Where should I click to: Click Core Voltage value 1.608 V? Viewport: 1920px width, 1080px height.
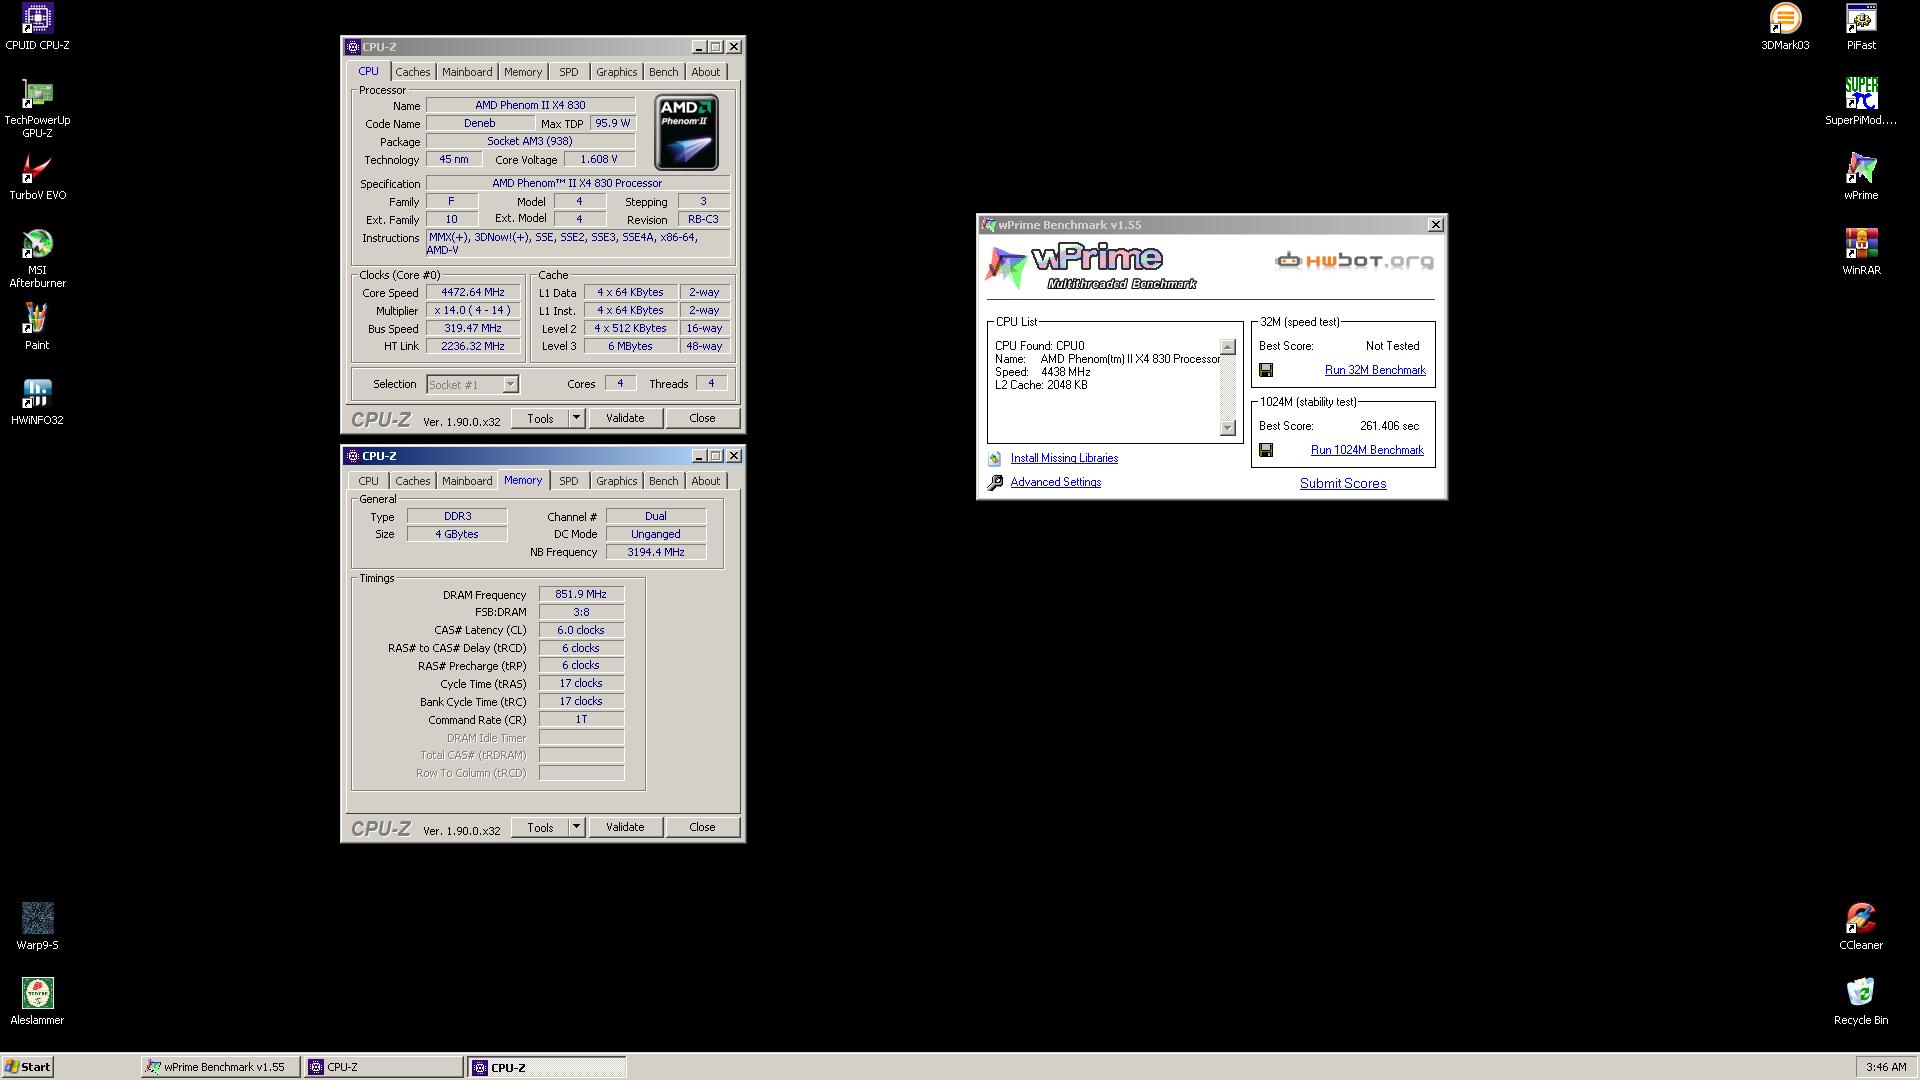[x=598, y=159]
